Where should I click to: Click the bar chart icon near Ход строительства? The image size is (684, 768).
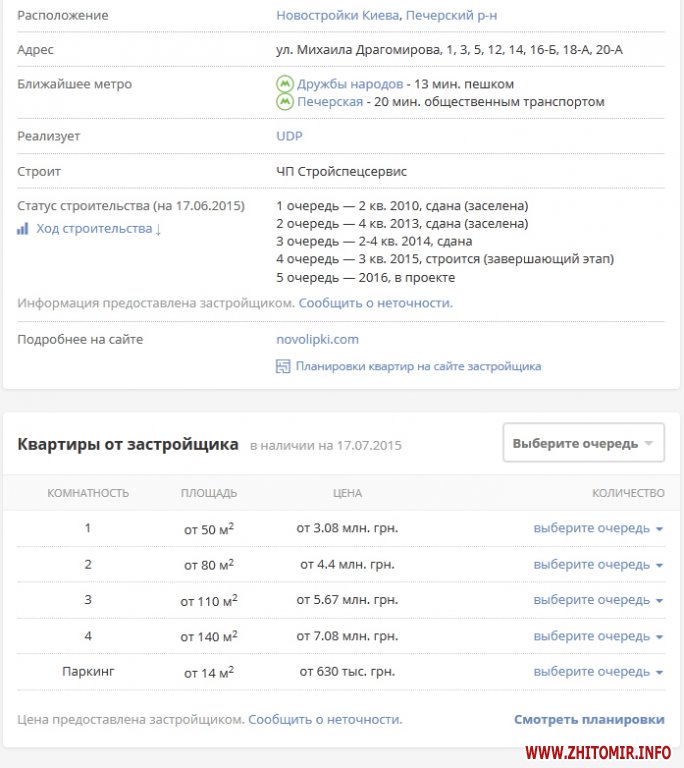[23, 229]
